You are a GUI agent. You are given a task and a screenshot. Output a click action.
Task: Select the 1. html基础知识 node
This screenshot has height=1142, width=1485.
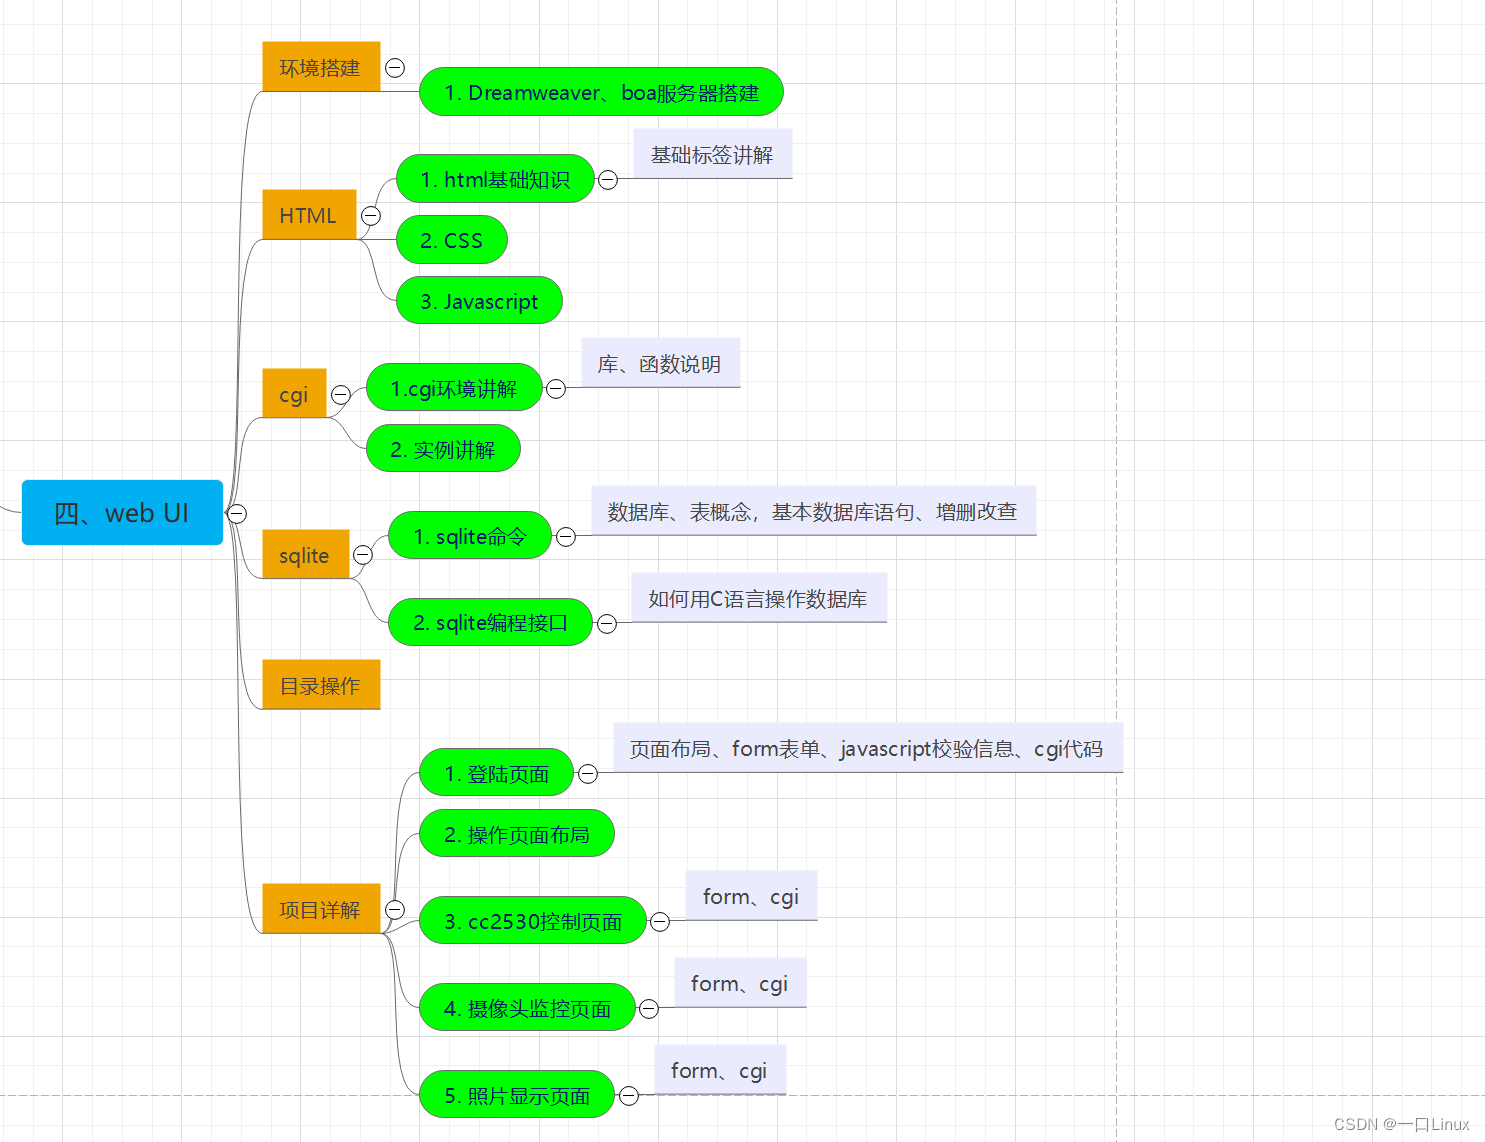point(495,179)
